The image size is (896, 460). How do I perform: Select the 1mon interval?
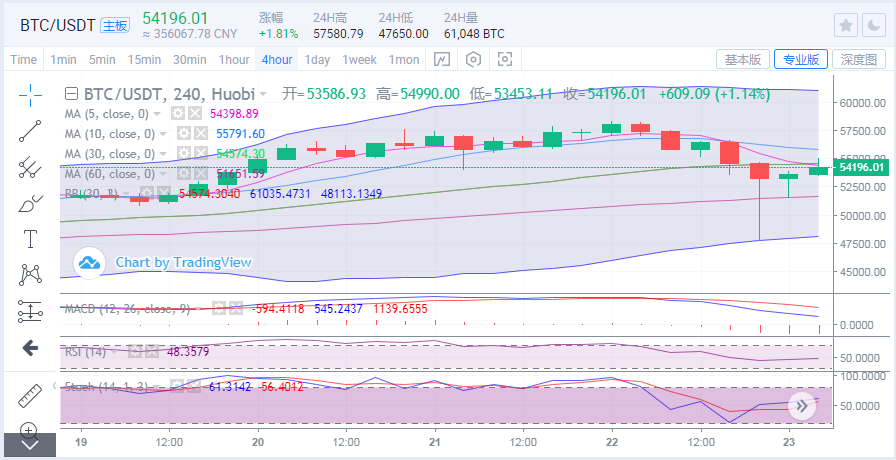click(x=404, y=59)
